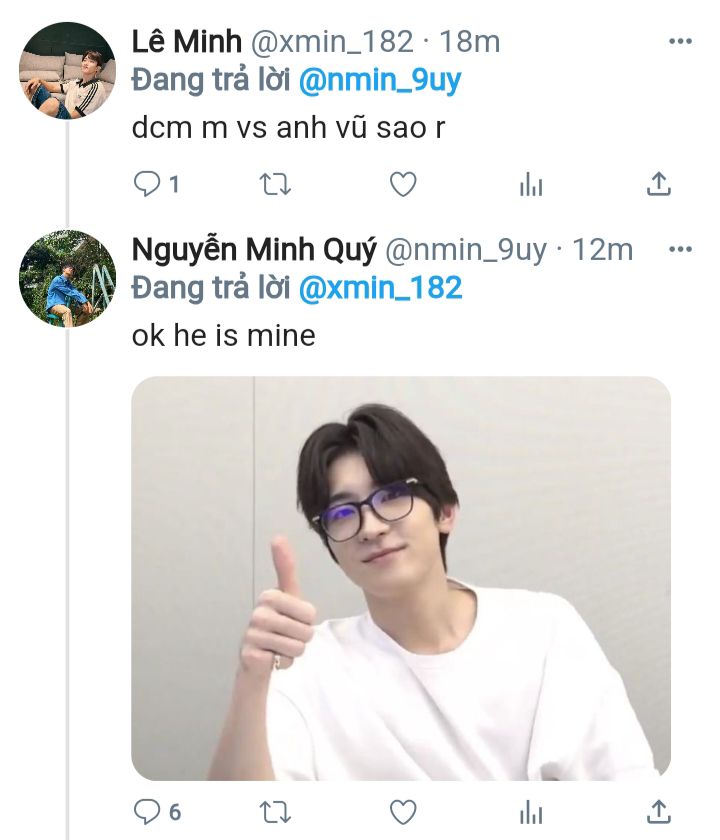Viewport: 720px width, 840px height.
Task: Expand the attached thumbs-up photo
Action: (x=401, y=578)
